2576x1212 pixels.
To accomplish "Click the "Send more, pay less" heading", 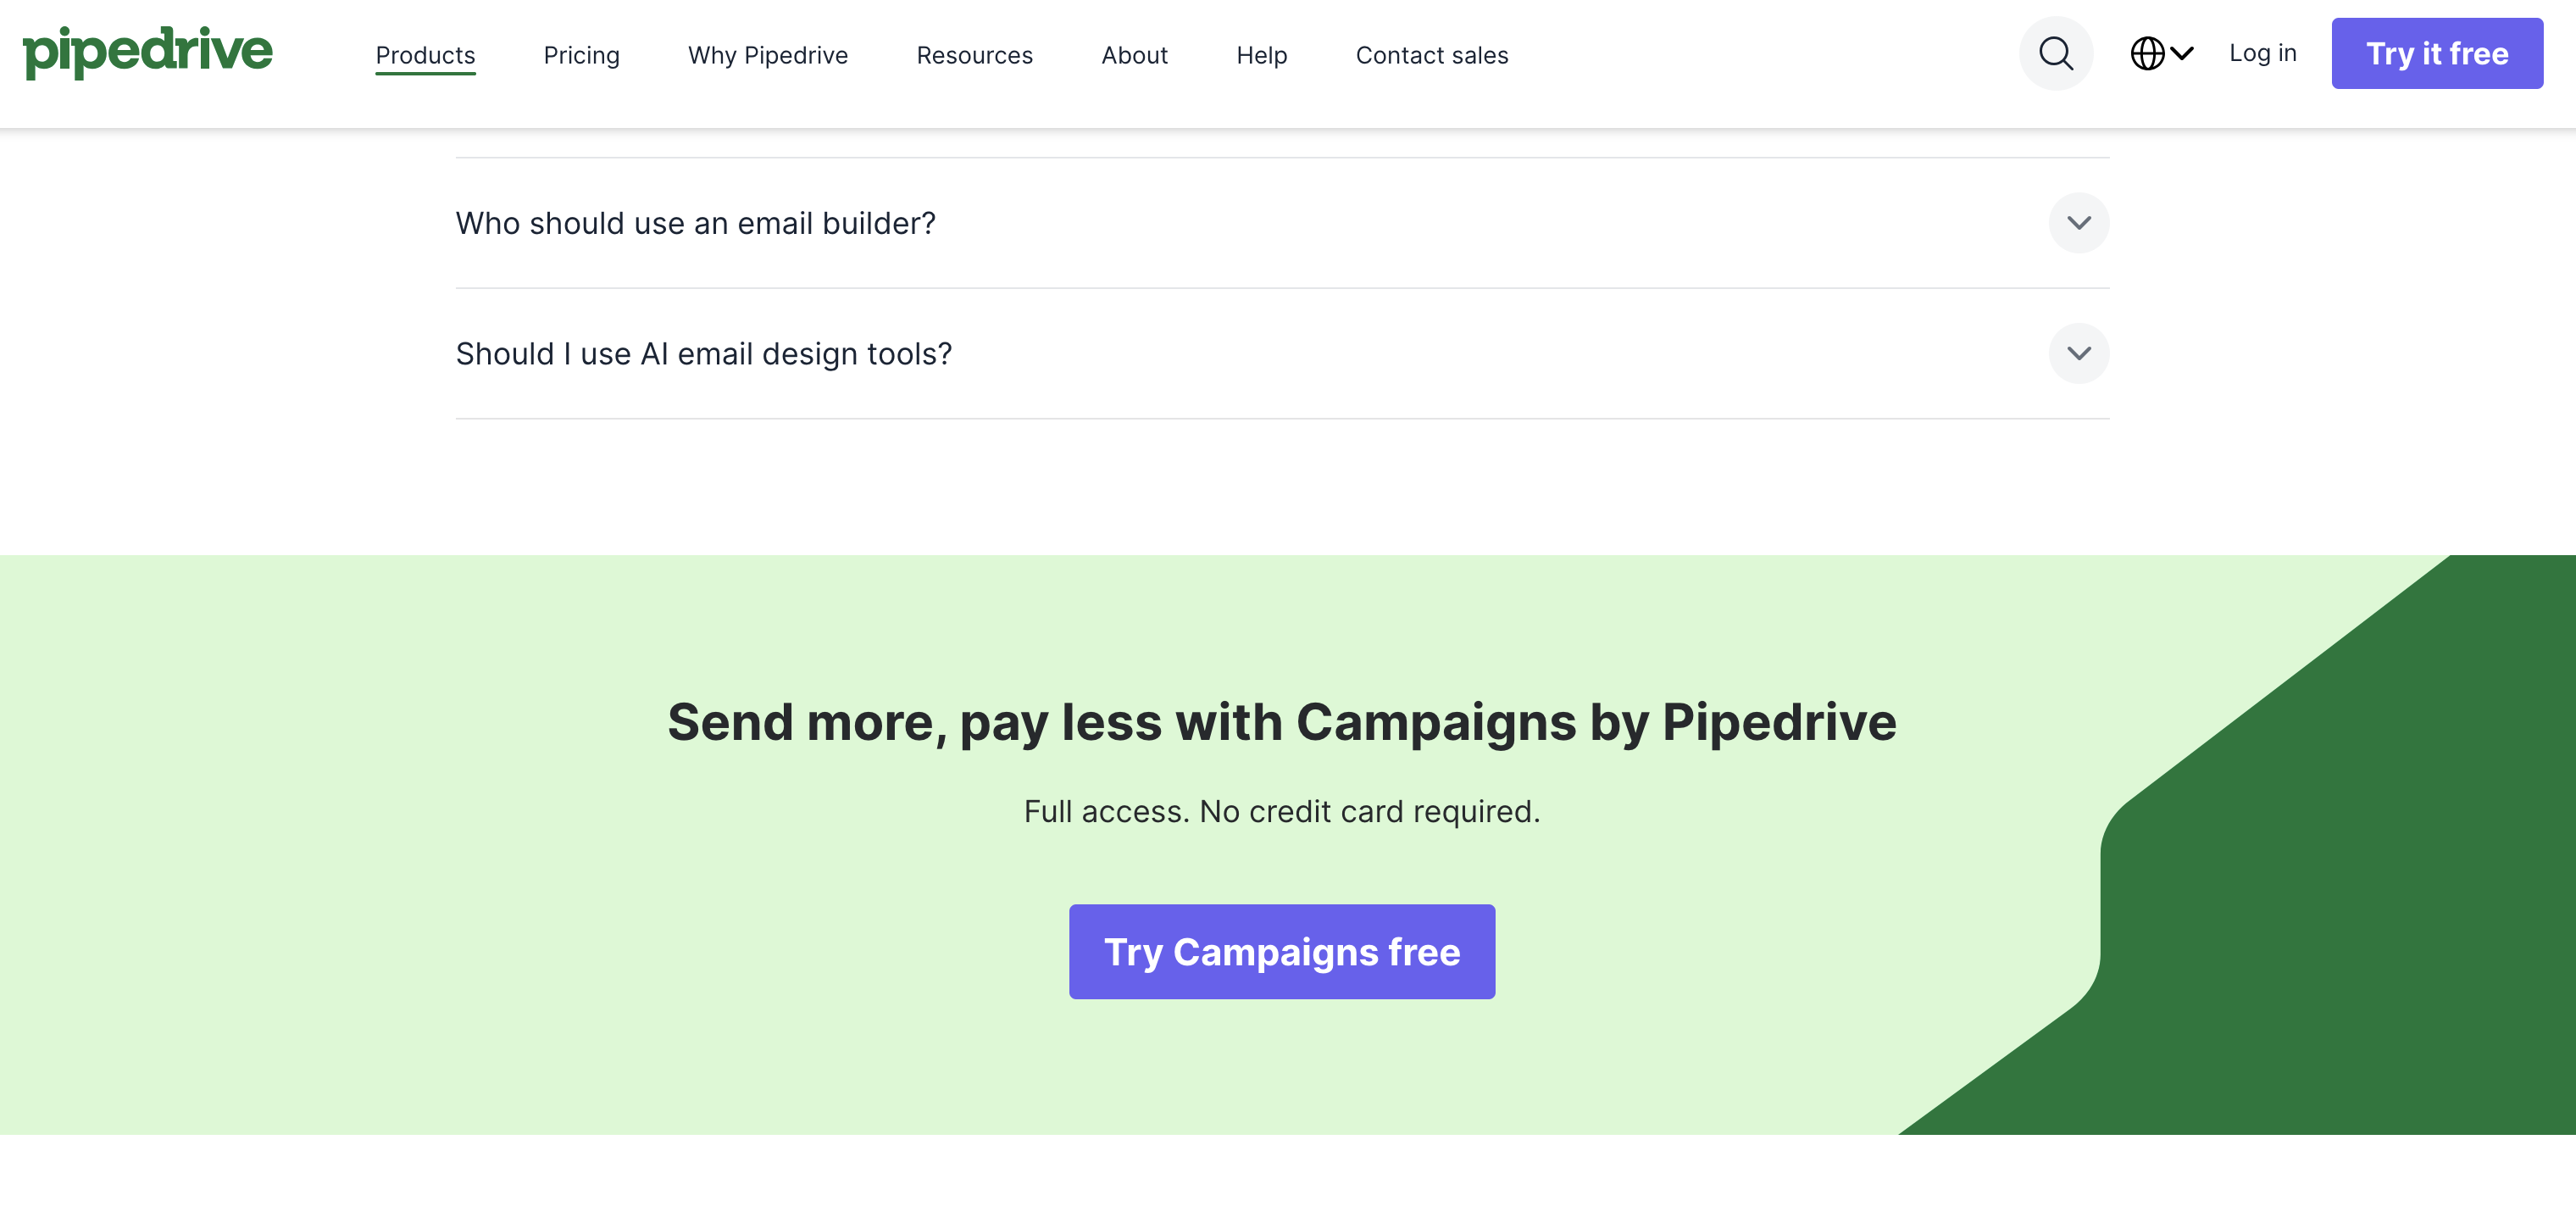I will [x=1281, y=722].
